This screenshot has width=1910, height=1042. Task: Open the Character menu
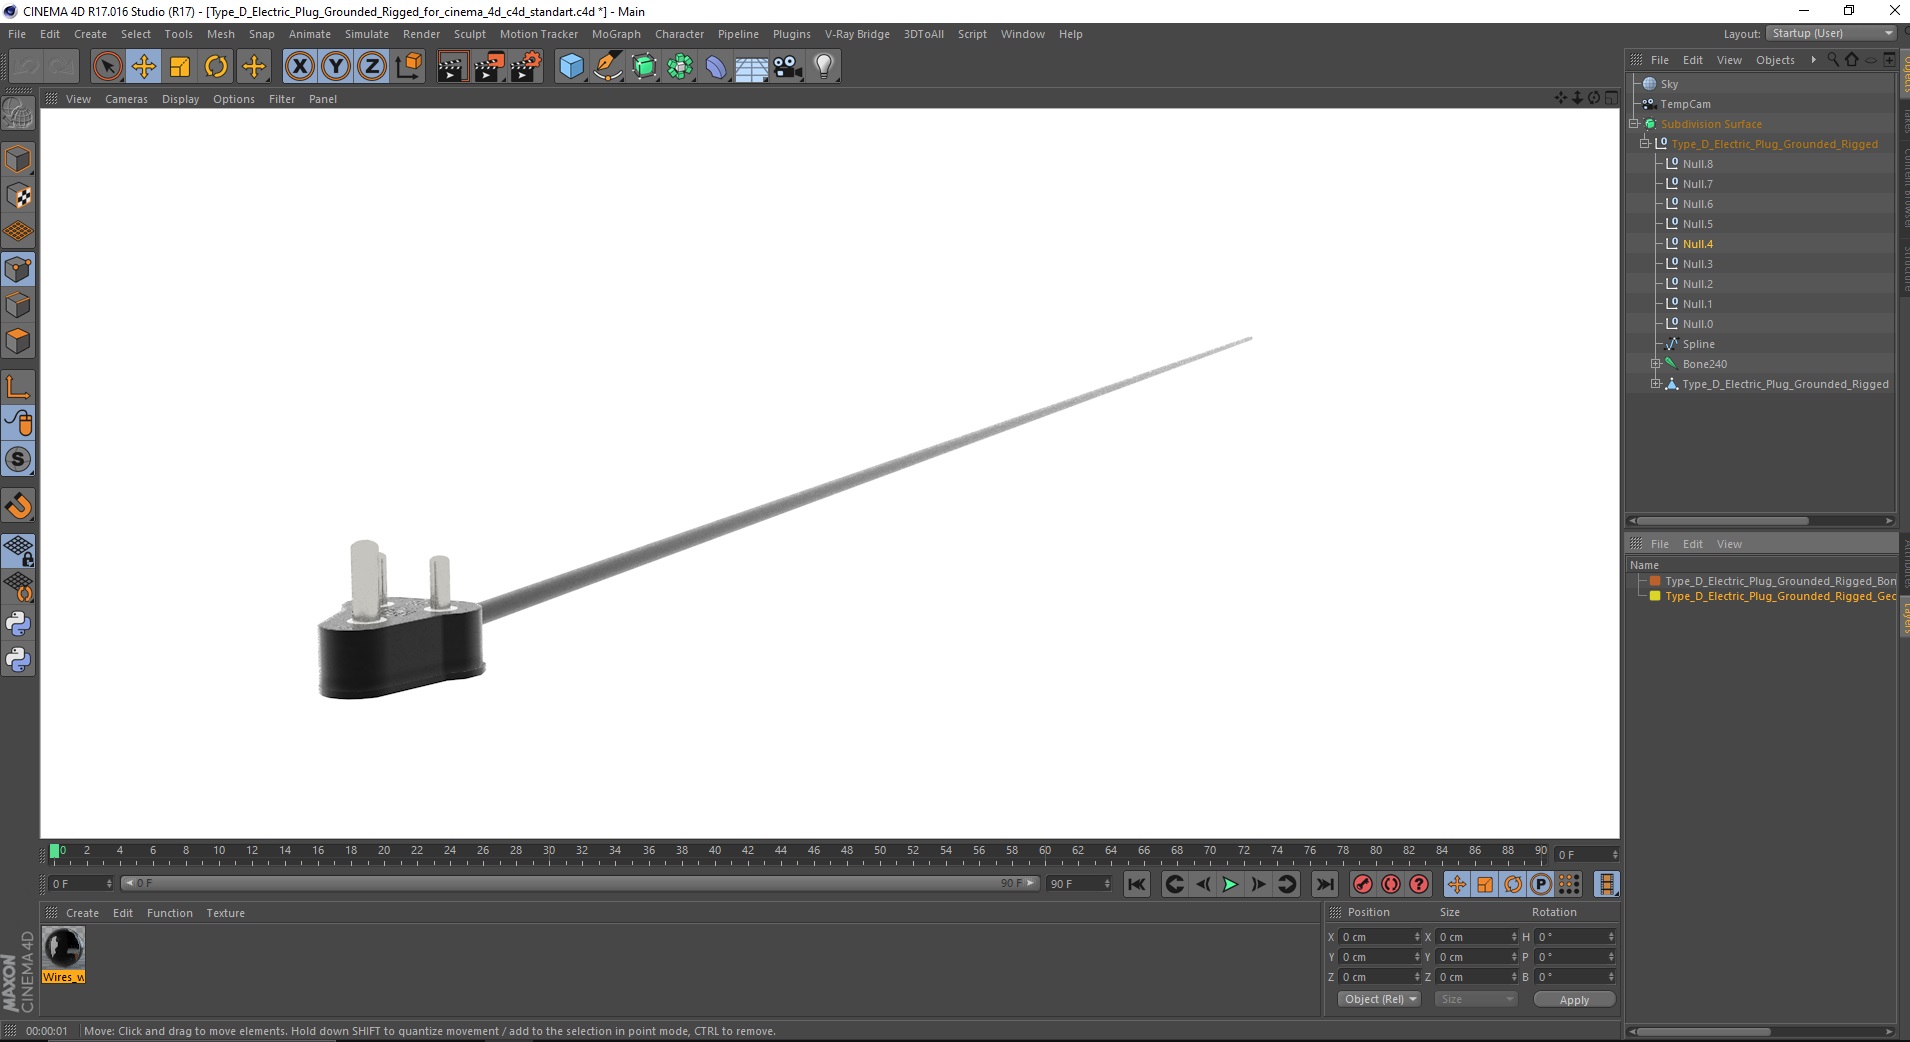[x=679, y=34]
